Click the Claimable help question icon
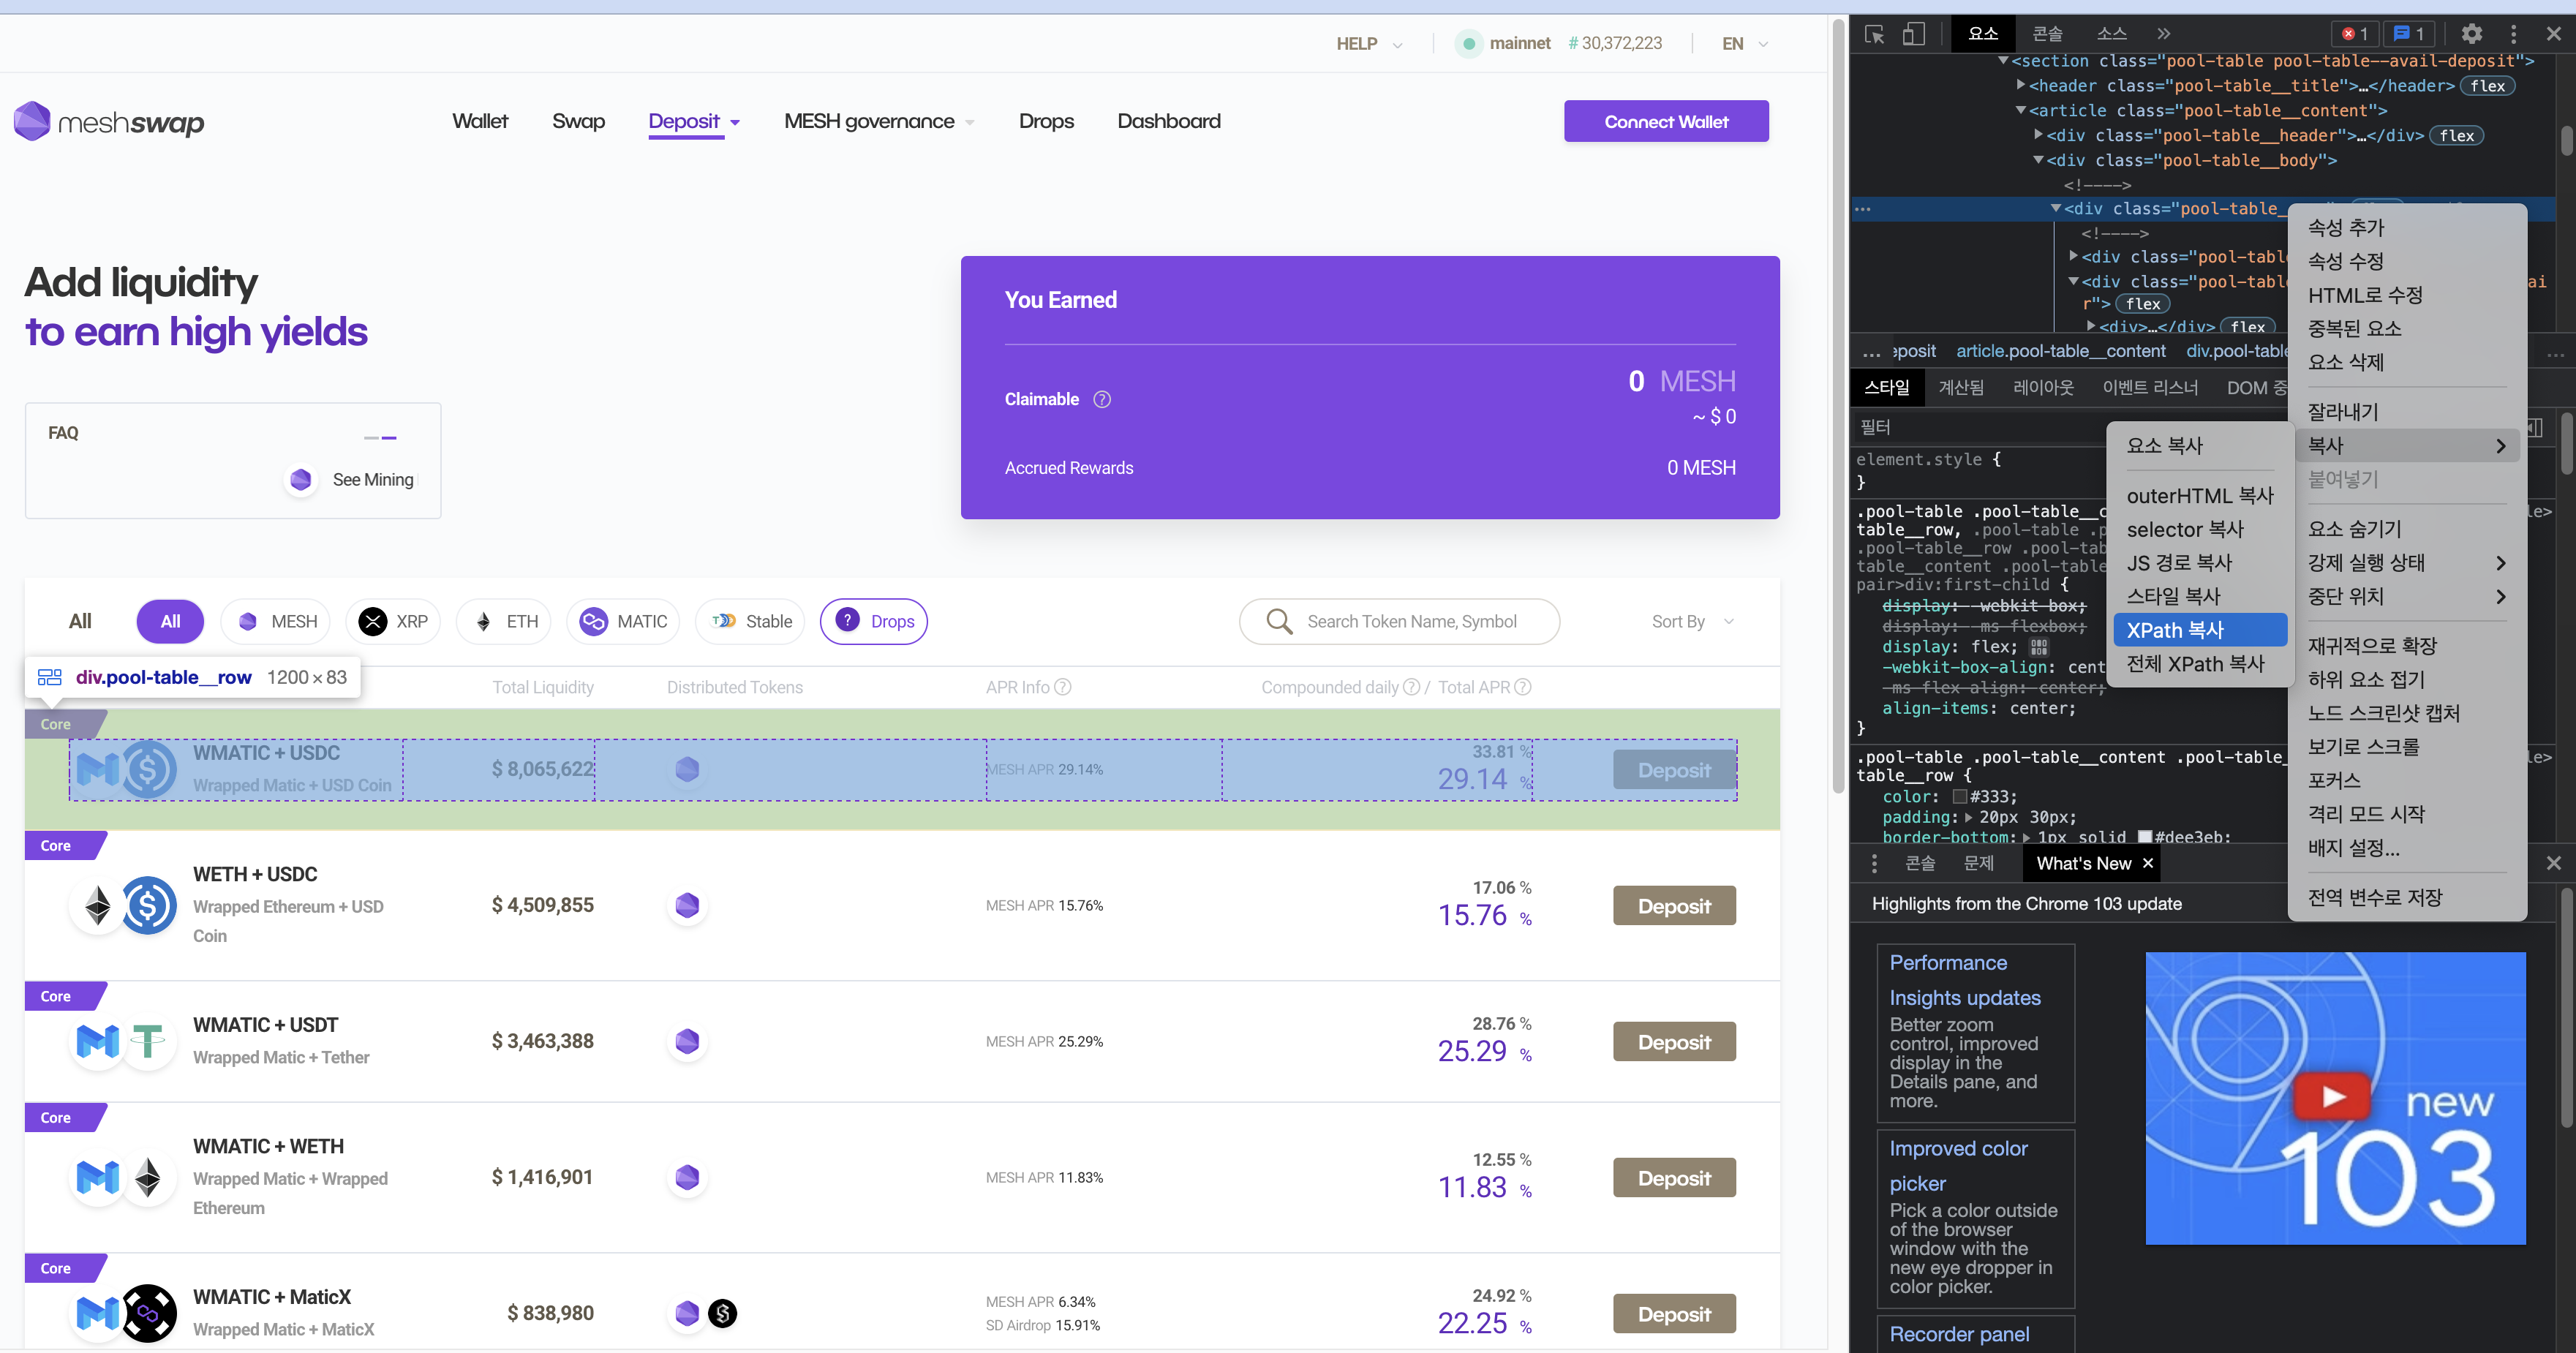2576x1353 pixels. pos(1102,399)
